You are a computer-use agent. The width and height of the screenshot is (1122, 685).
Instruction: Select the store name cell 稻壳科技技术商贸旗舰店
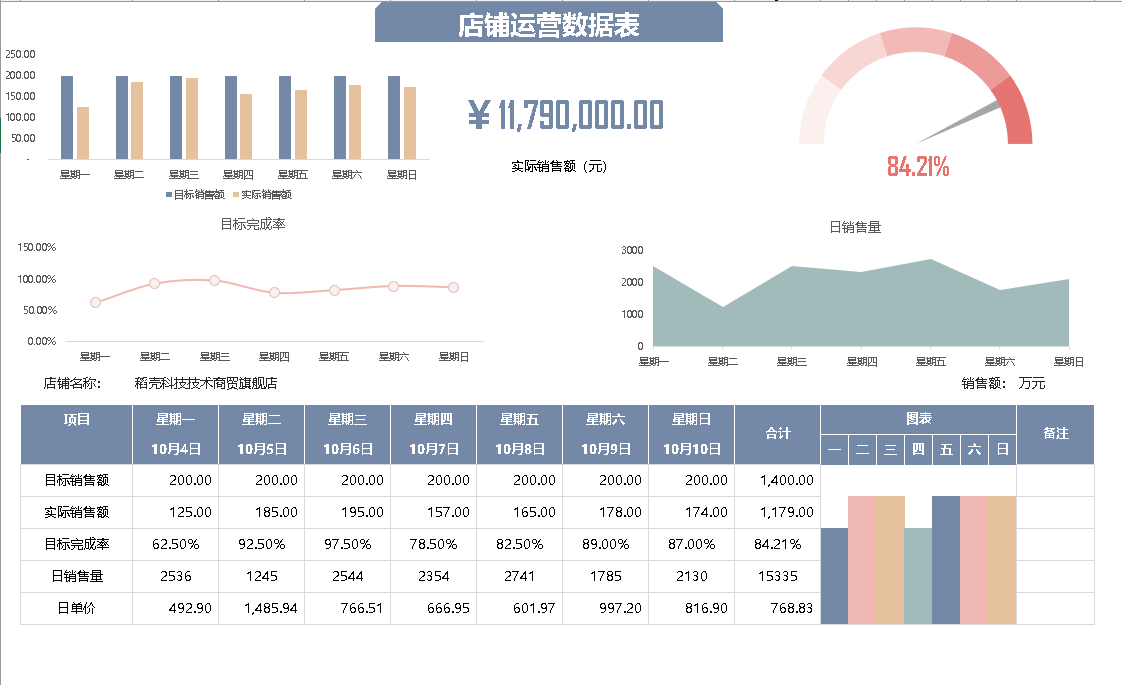coord(205,383)
